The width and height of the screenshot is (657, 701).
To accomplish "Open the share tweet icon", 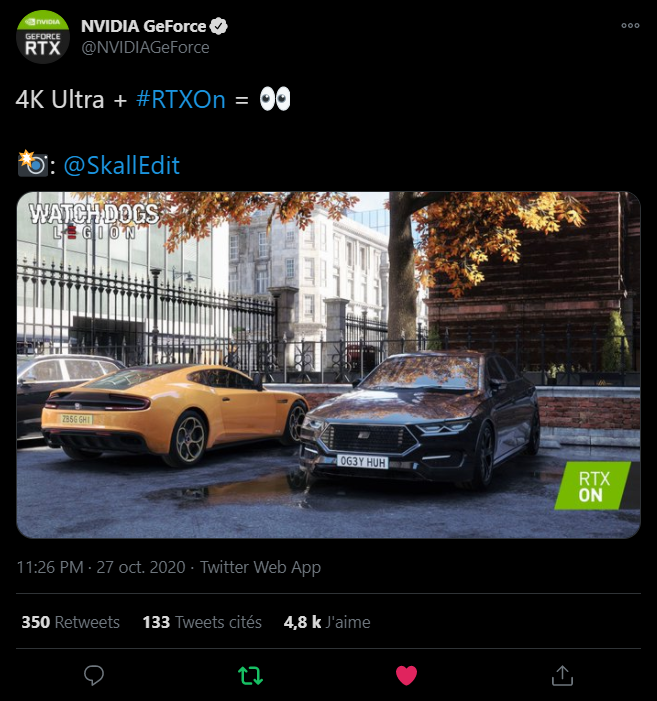I will [x=562, y=675].
